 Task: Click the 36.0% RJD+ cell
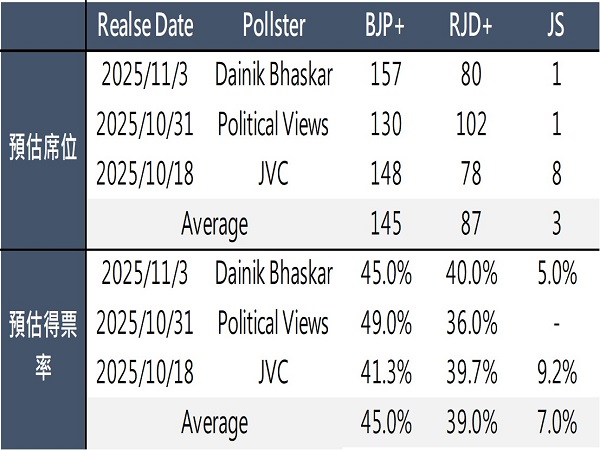click(x=469, y=324)
